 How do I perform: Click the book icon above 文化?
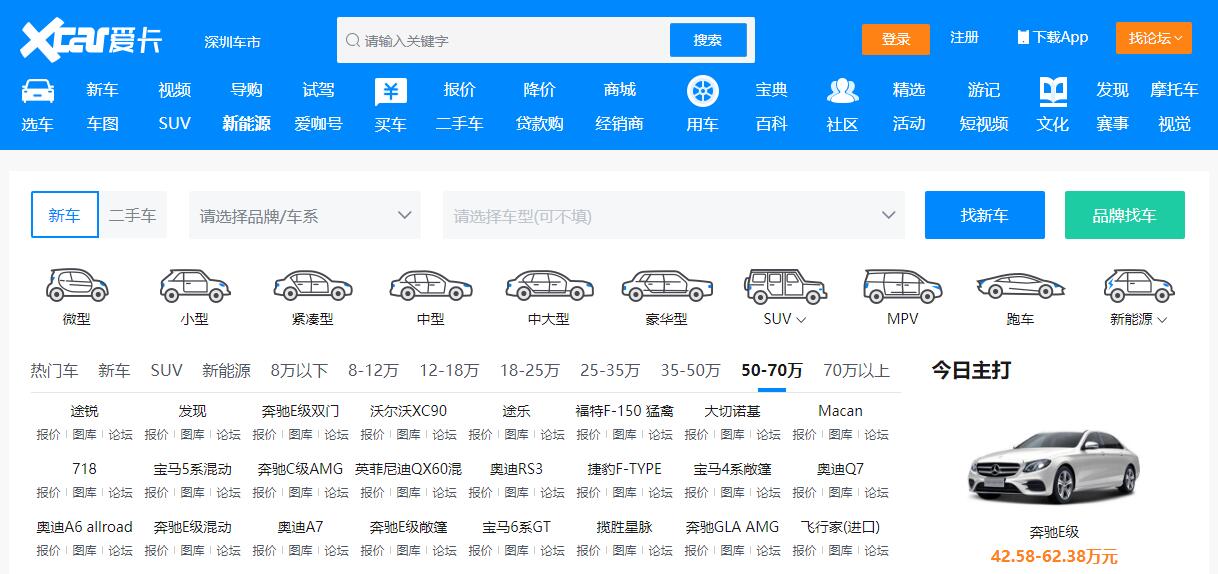coord(1053,91)
